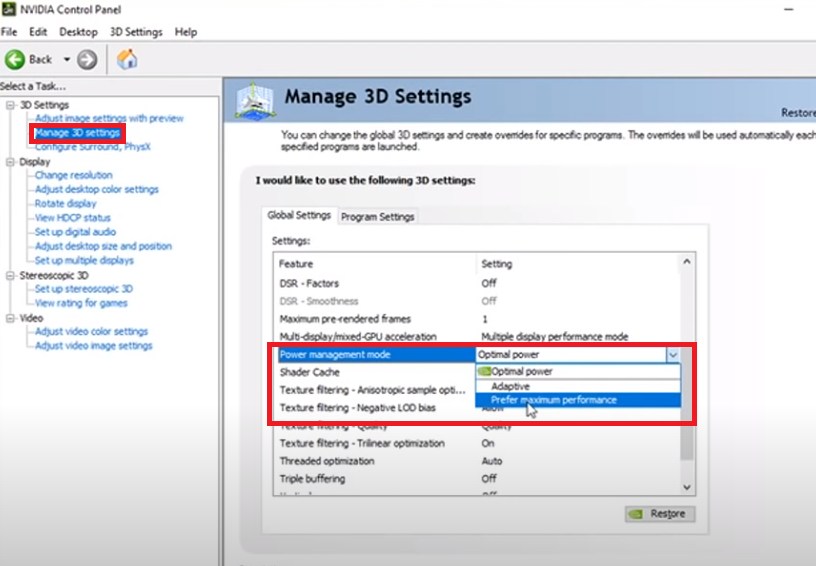816x566 pixels.
Task: Open Set up stereoscopic 3D
Action: pos(84,289)
